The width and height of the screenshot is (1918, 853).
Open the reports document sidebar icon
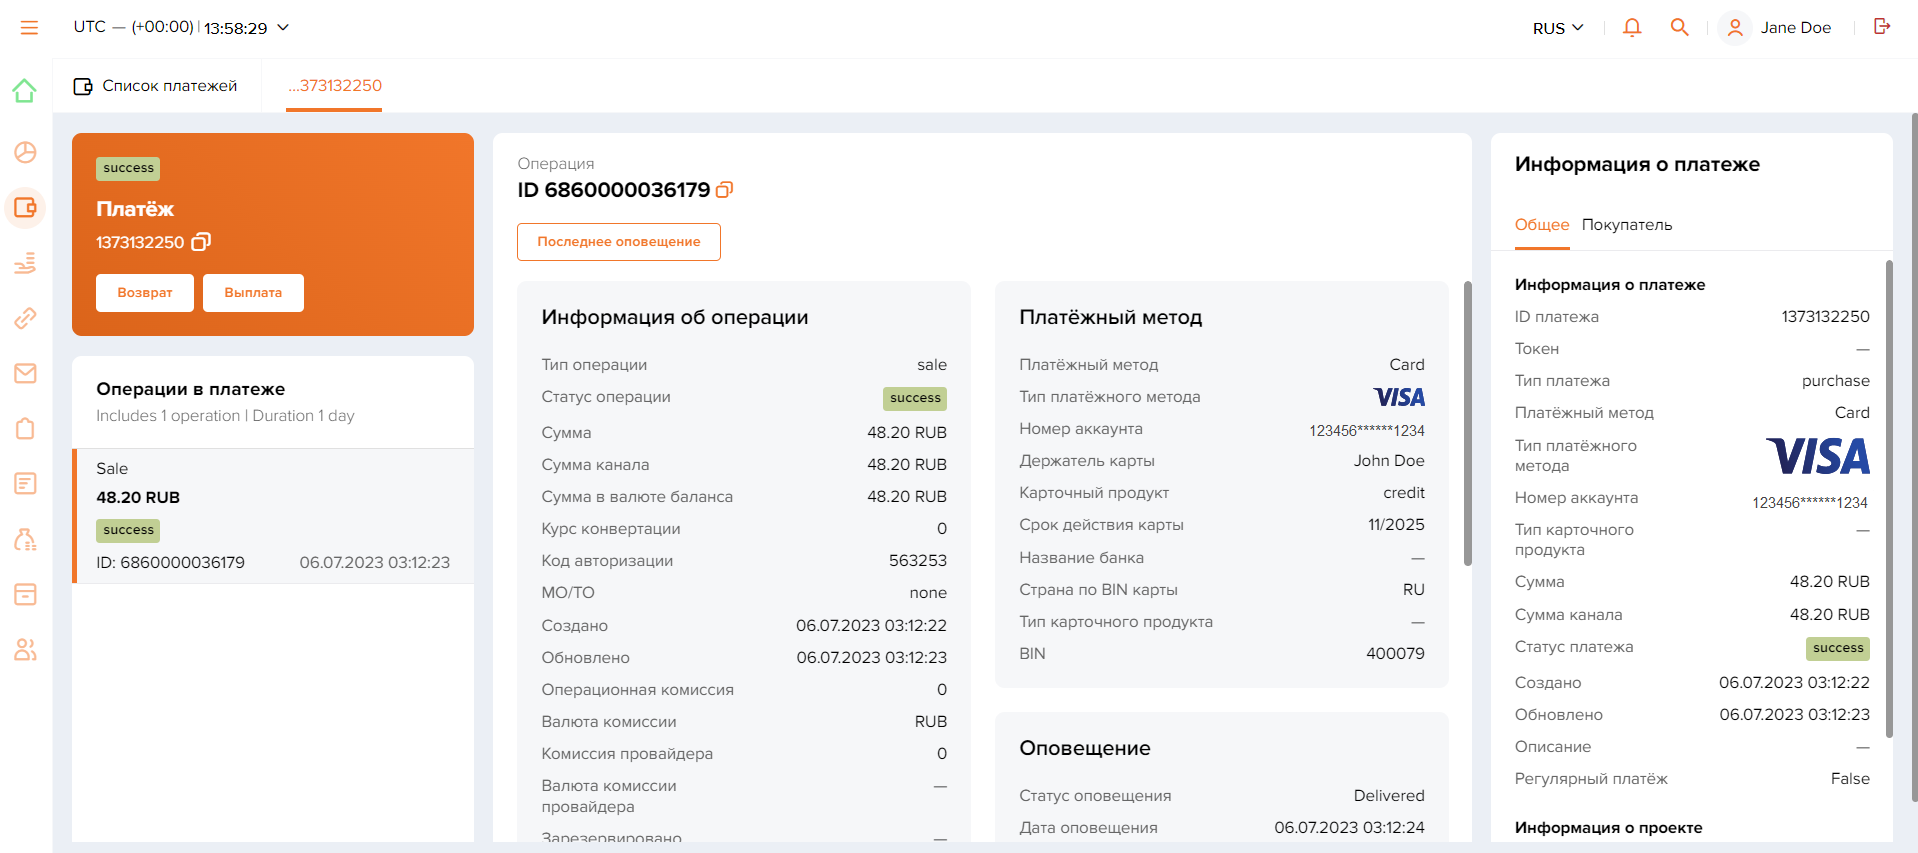pyautogui.click(x=25, y=484)
